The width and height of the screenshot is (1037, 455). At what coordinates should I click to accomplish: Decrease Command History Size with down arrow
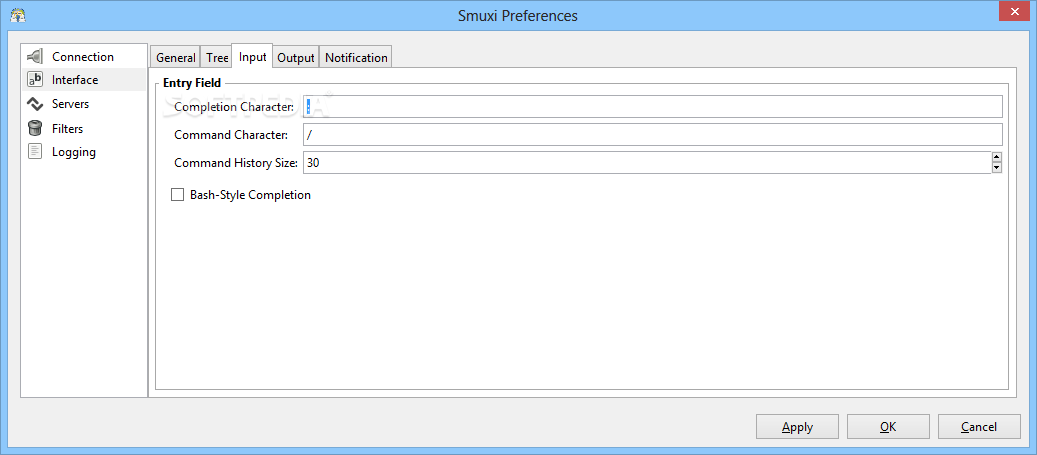tap(997, 168)
